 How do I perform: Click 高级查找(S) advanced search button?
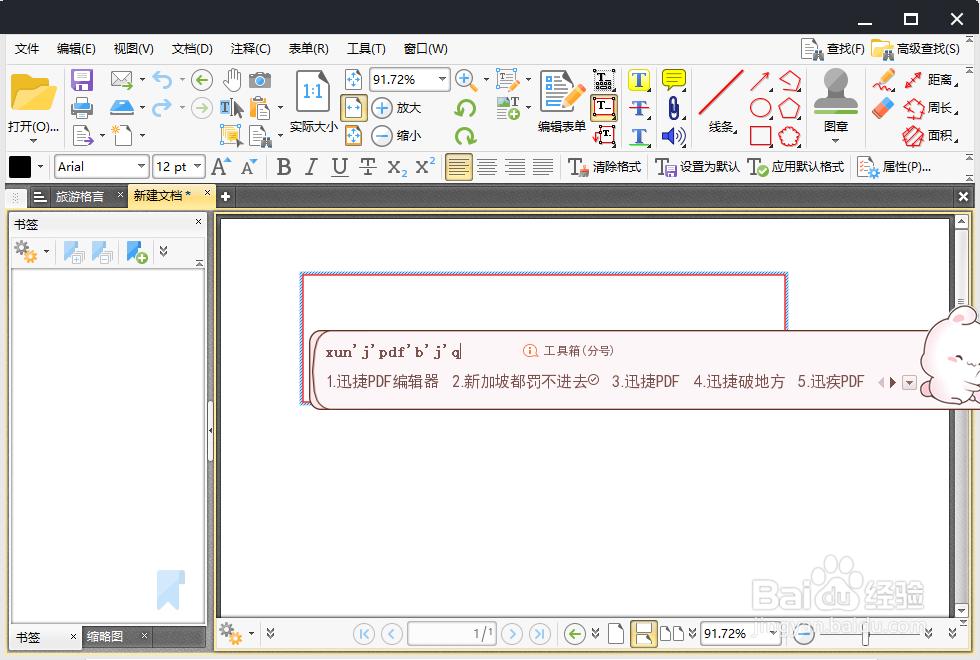pos(916,49)
